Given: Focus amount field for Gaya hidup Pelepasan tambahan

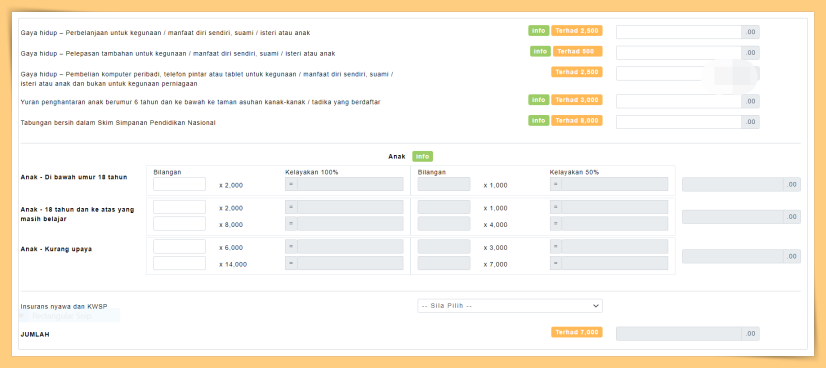Looking at the screenshot, I should point(678,53).
